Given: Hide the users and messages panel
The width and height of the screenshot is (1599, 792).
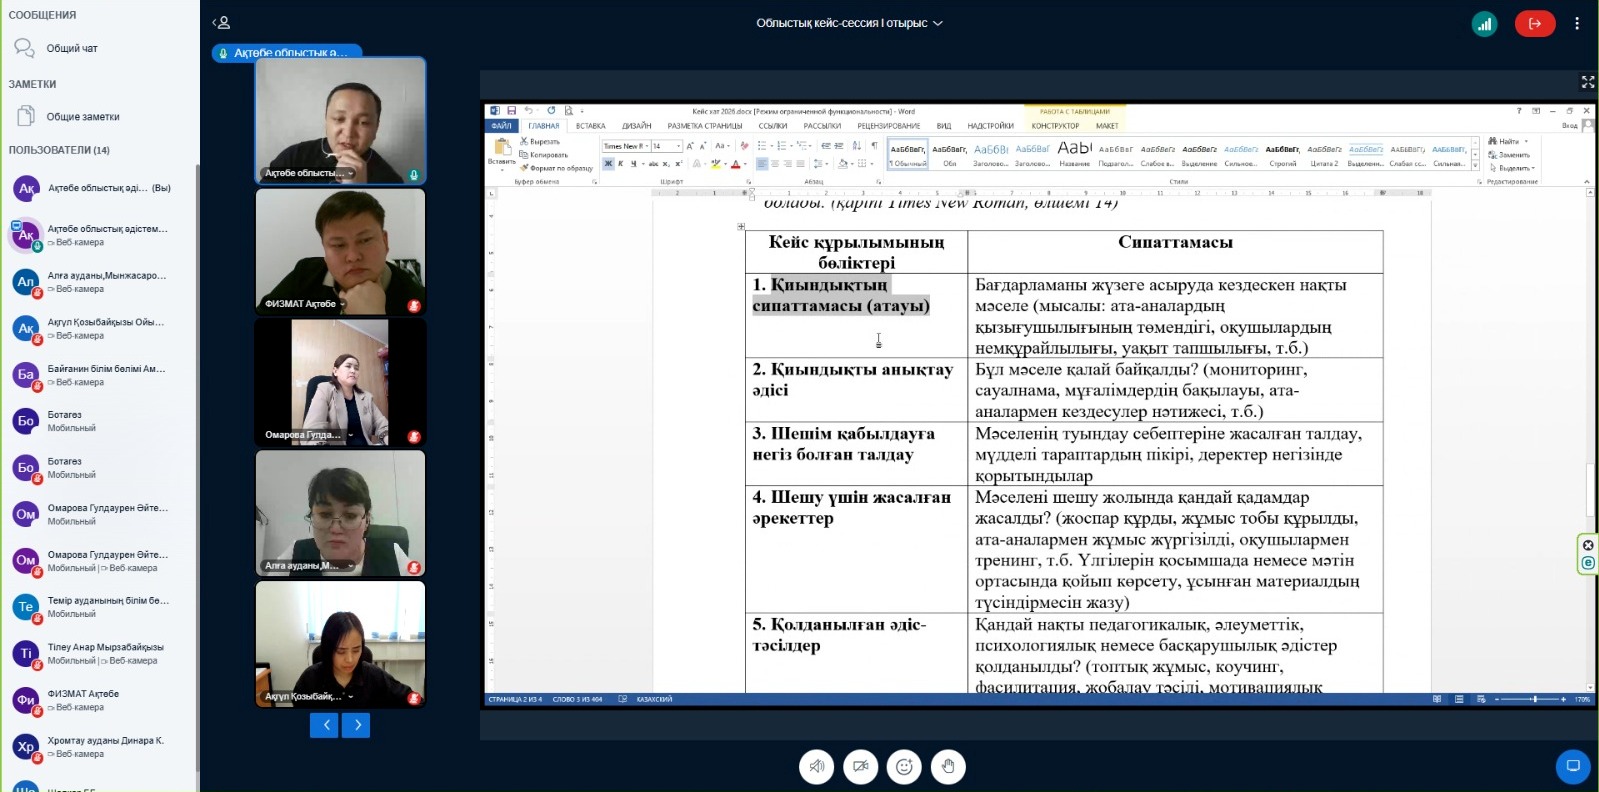Looking at the screenshot, I should [x=222, y=23].
